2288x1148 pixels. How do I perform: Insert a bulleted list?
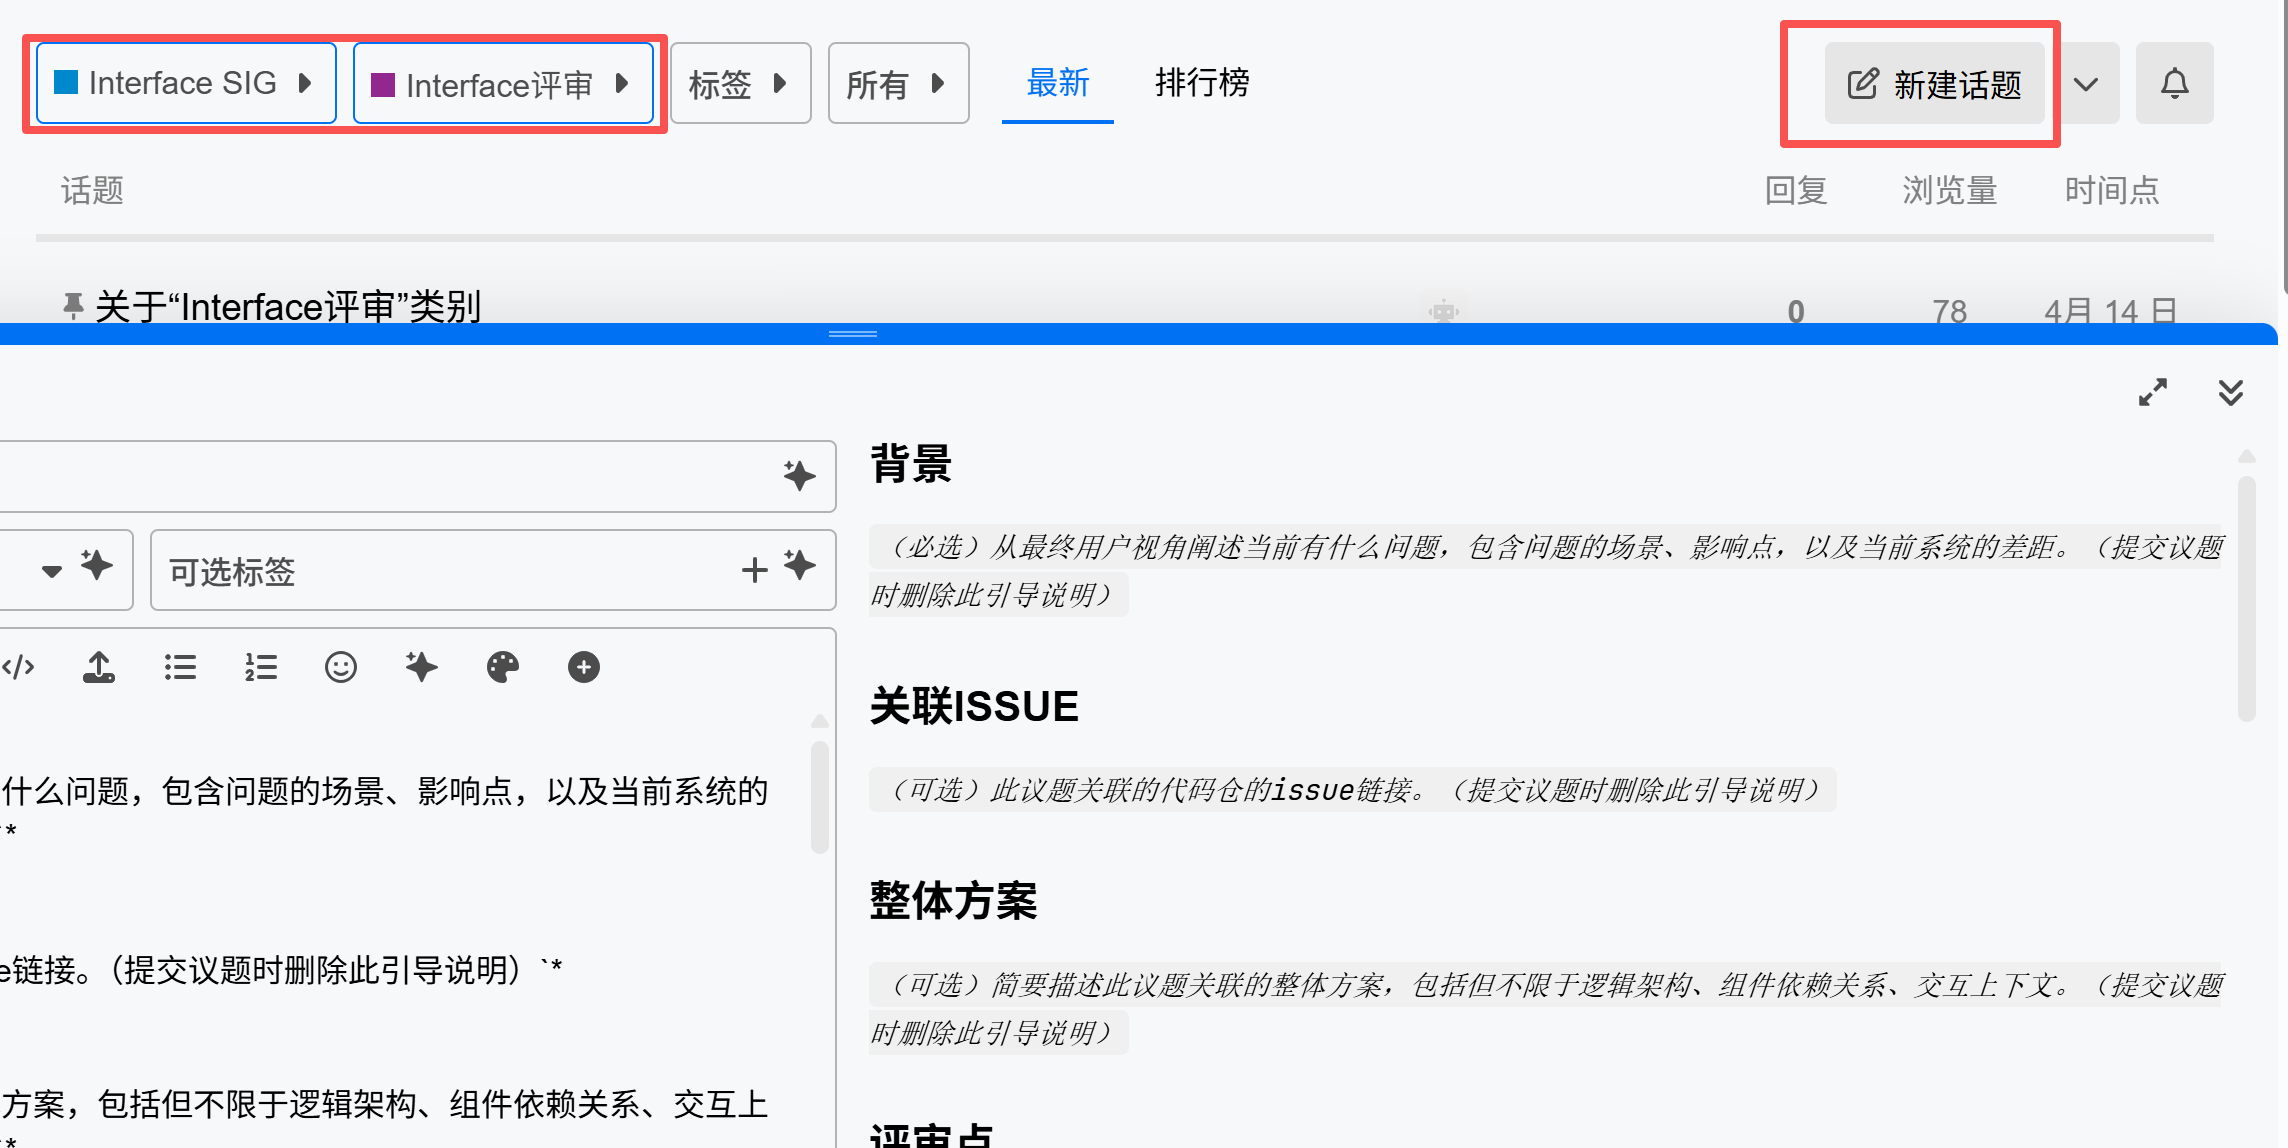(180, 667)
